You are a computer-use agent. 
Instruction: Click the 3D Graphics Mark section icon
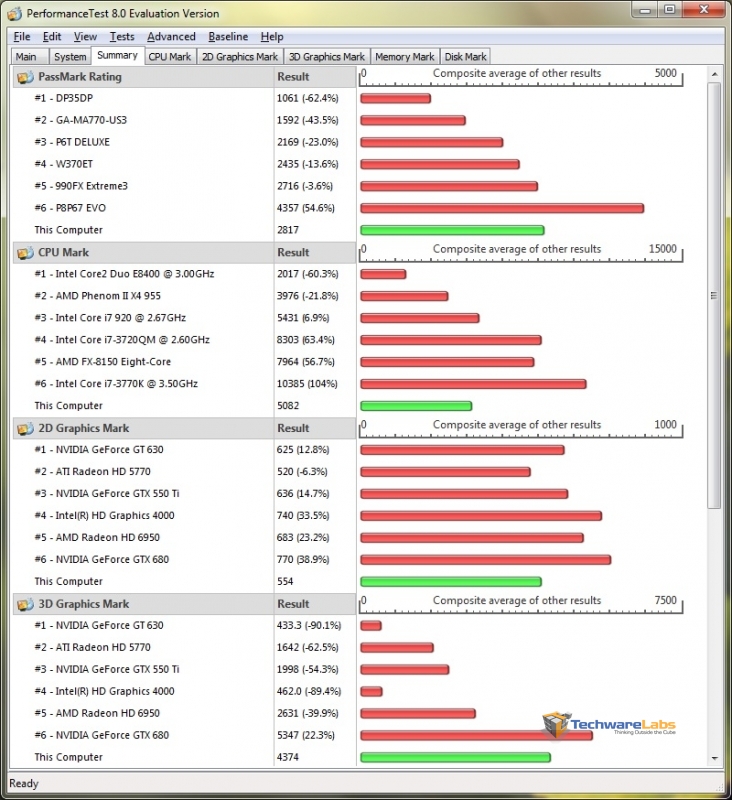(x=26, y=605)
